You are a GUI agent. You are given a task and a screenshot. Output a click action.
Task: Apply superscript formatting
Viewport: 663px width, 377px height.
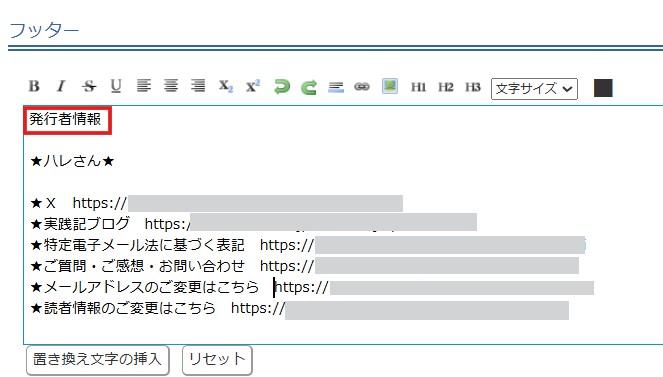pos(253,86)
